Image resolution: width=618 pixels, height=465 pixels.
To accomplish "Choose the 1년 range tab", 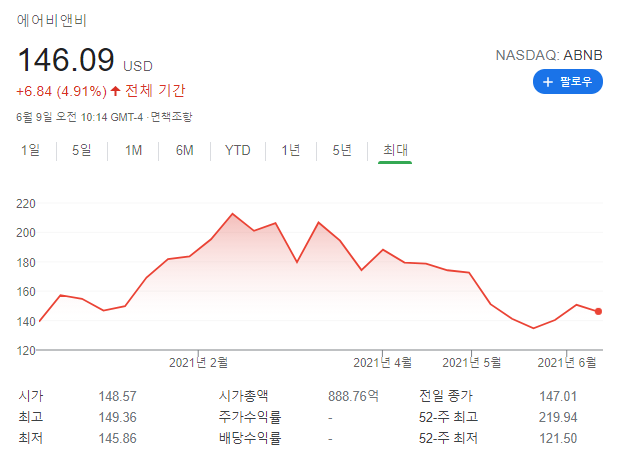I will pos(291,150).
